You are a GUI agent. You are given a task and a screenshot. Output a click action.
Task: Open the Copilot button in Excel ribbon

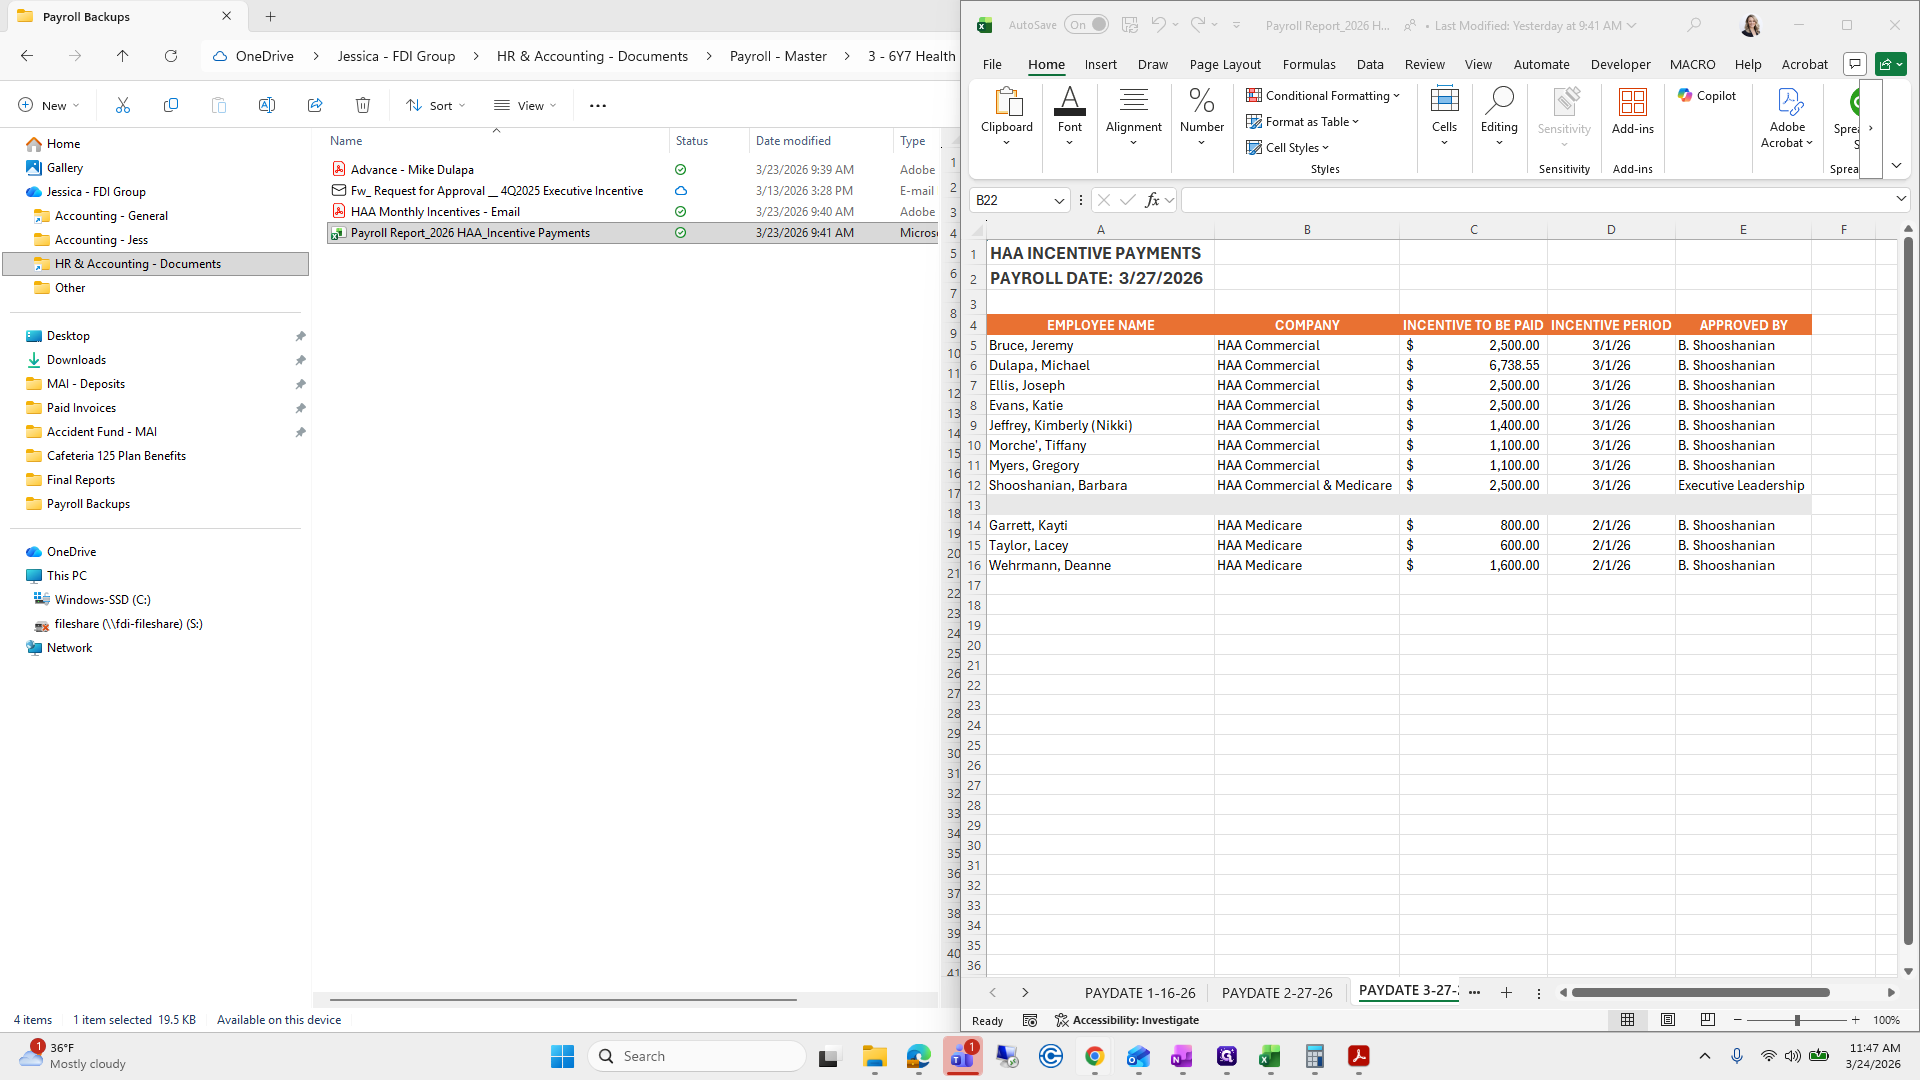(x=1707, y=96)
